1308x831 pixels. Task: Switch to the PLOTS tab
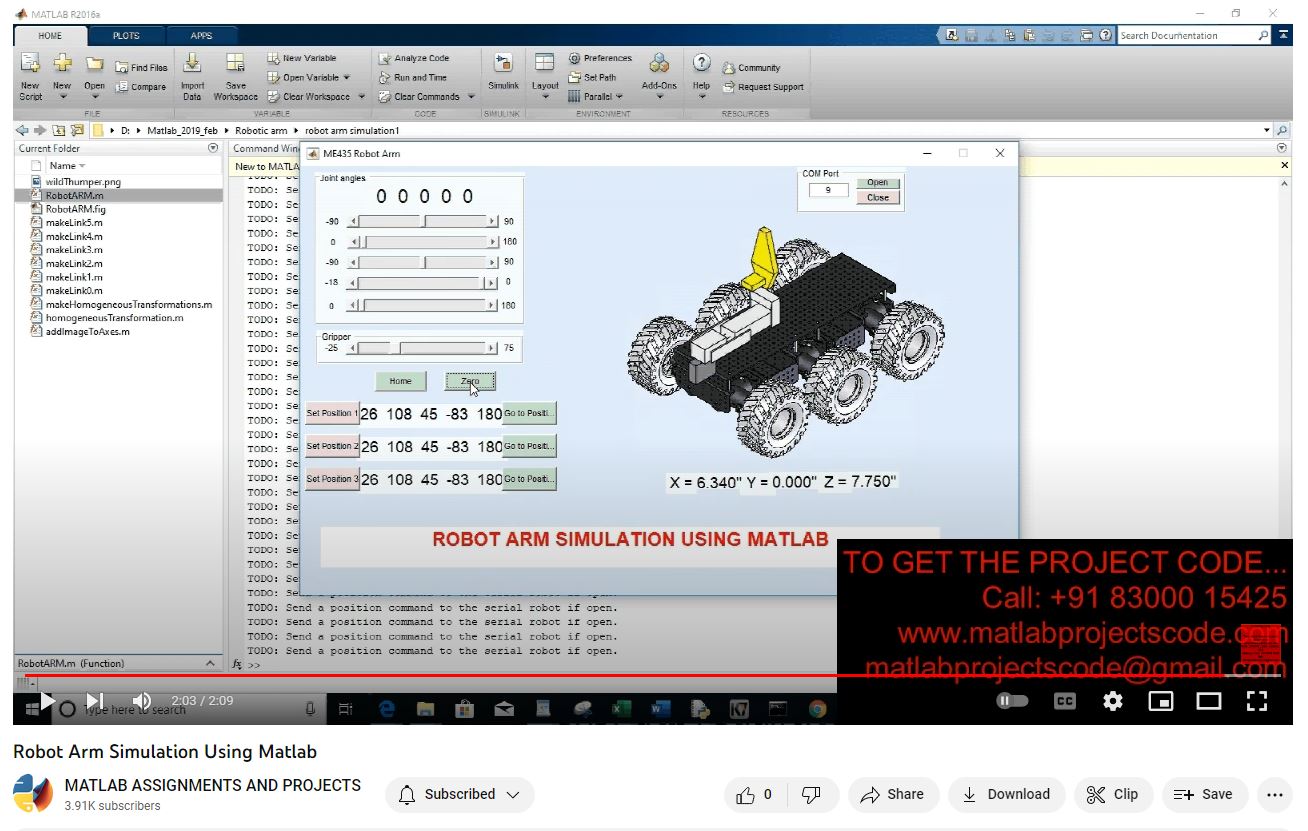[x=126, y=36]
